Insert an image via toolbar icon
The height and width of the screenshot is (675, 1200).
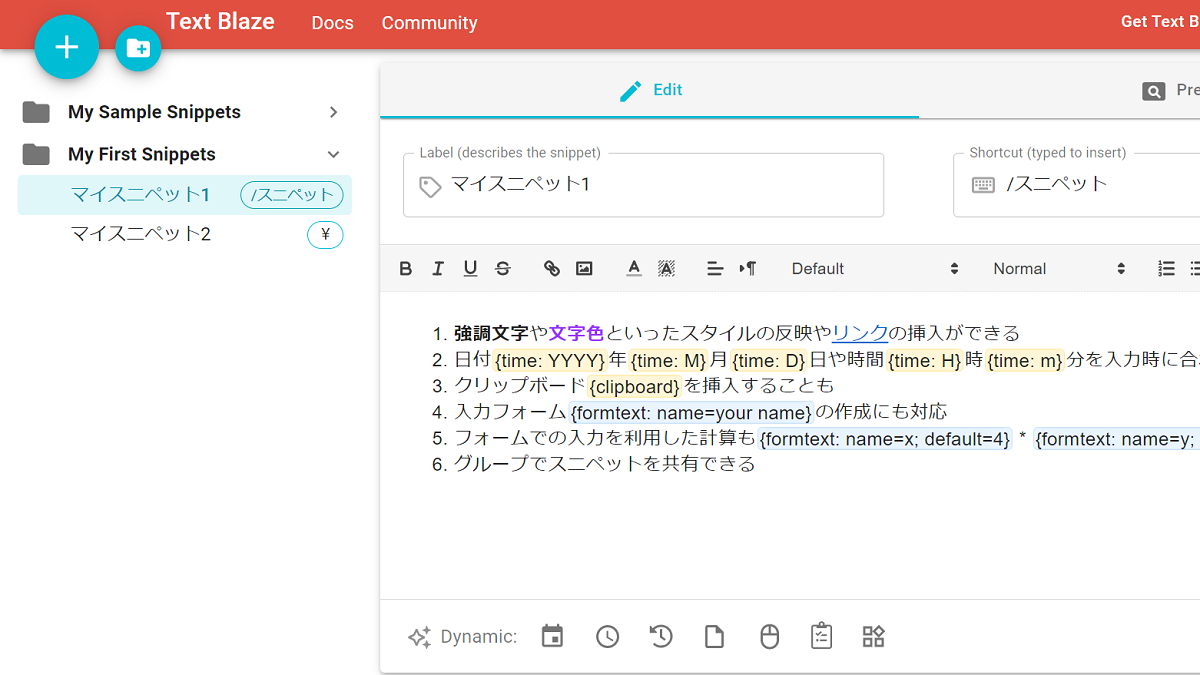[x=584, y=268]
